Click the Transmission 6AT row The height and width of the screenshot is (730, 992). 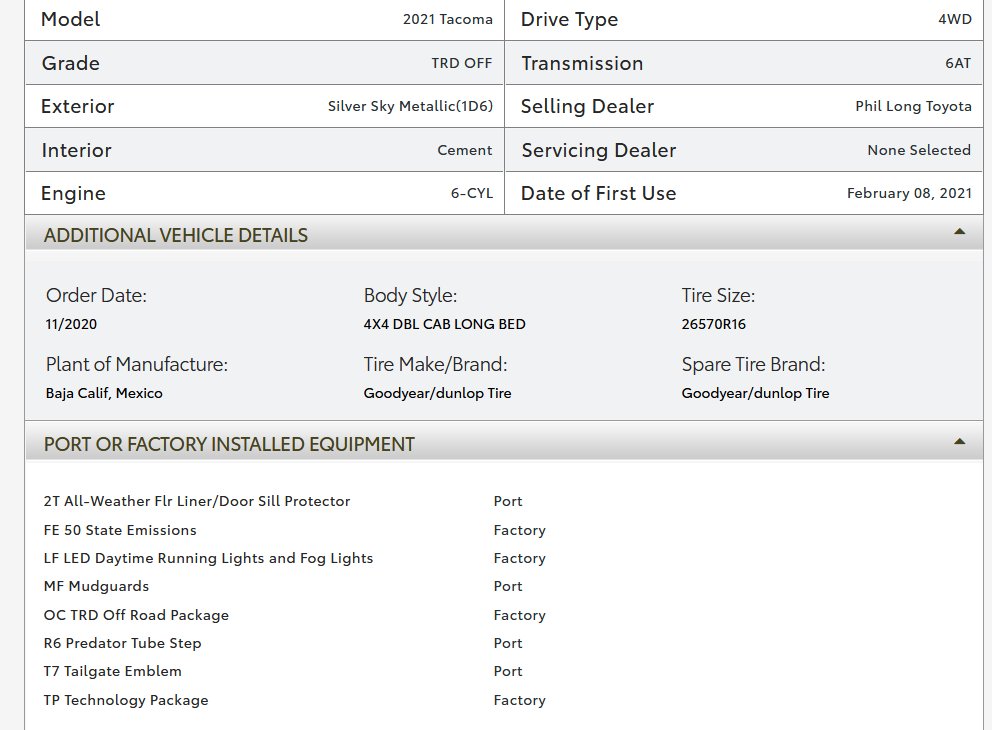coord(744,63)
